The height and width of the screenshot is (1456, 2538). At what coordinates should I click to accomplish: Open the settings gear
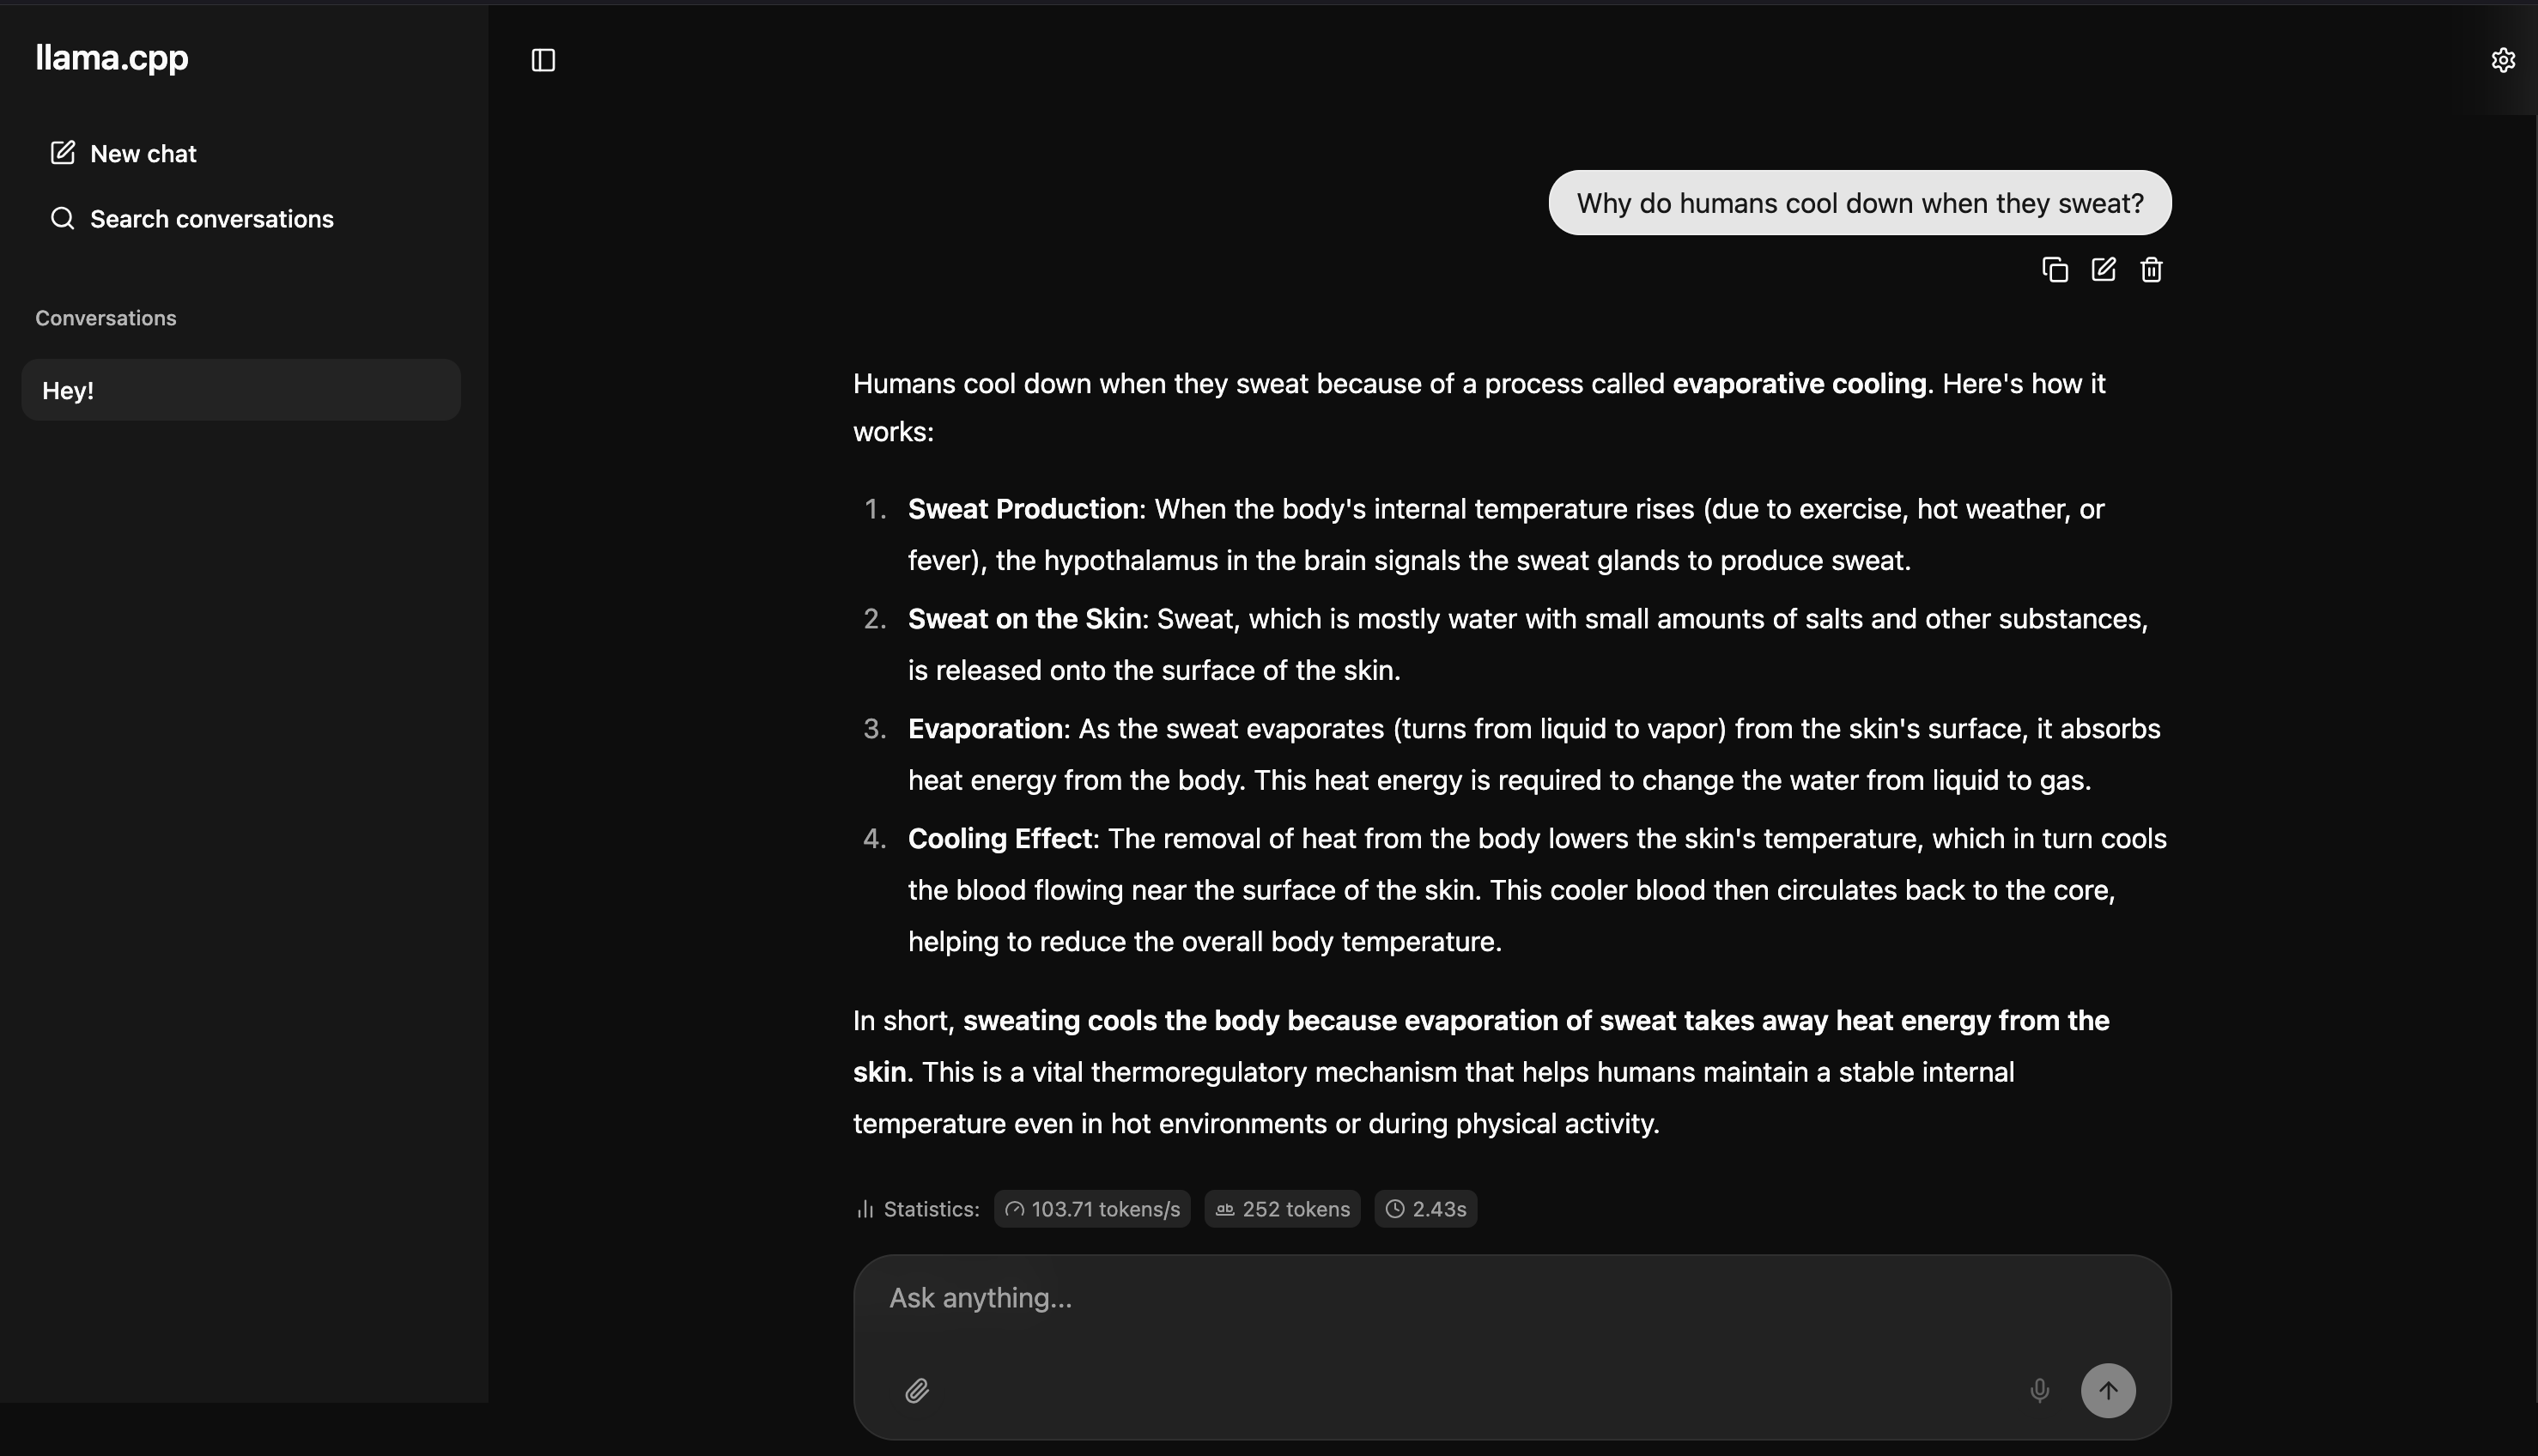pyautogui.click(x=2503, y=60)
